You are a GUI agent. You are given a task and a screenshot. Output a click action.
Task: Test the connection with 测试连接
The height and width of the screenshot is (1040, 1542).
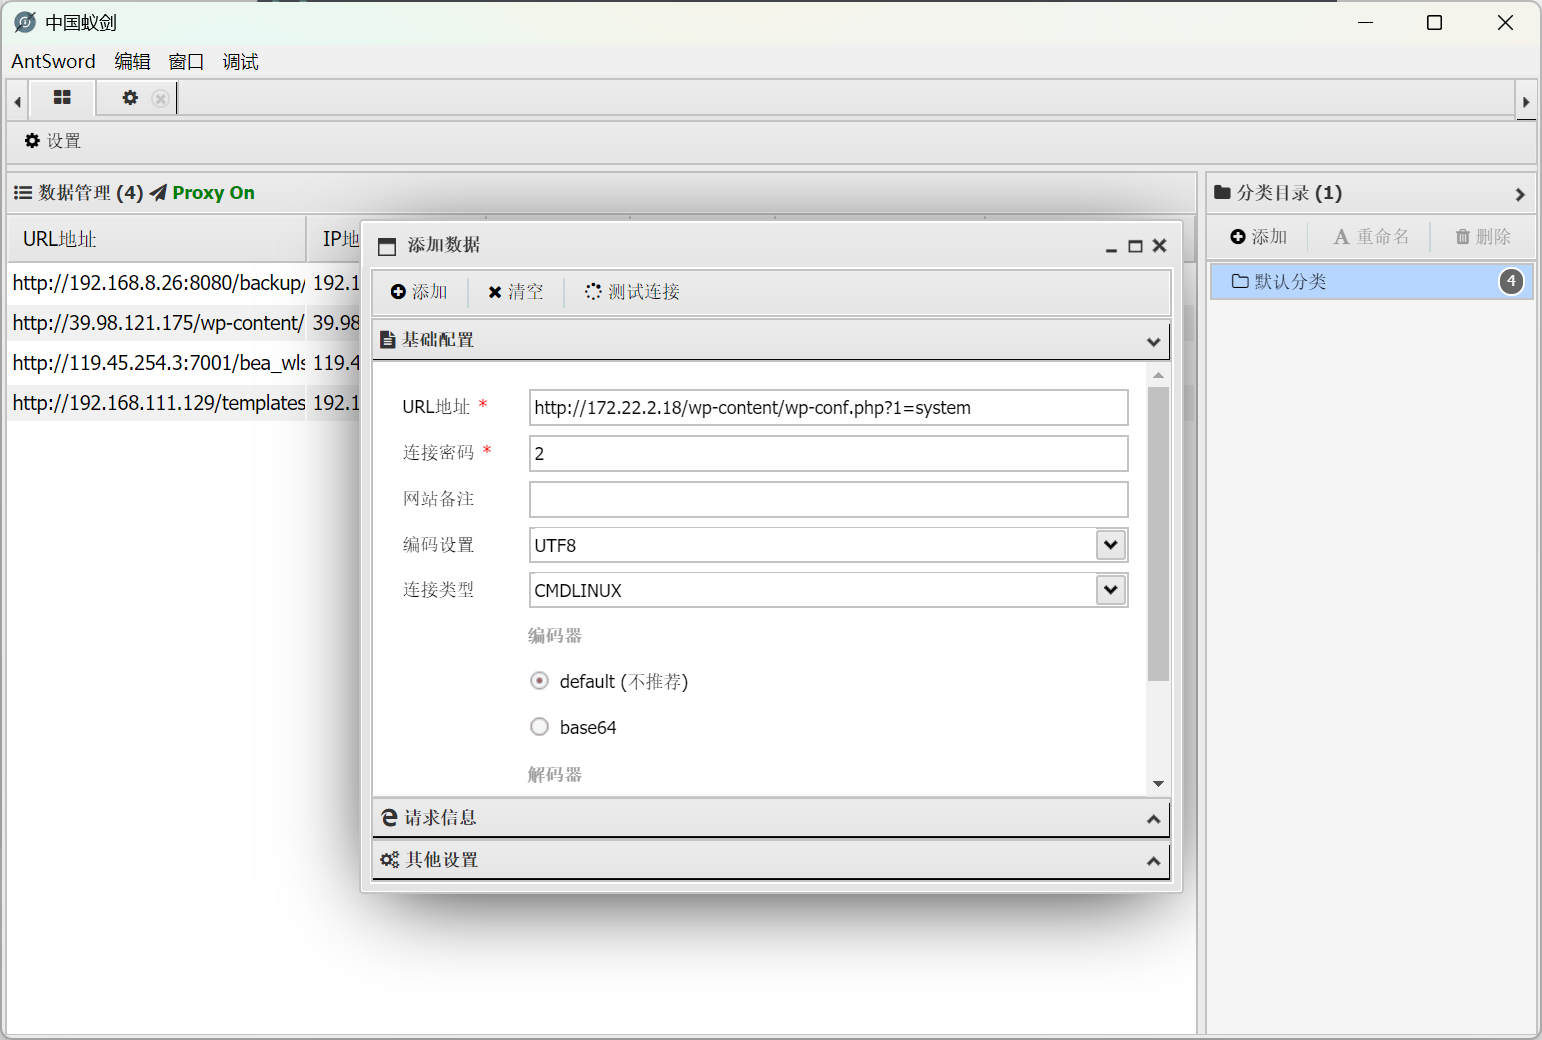pos(632,292)
